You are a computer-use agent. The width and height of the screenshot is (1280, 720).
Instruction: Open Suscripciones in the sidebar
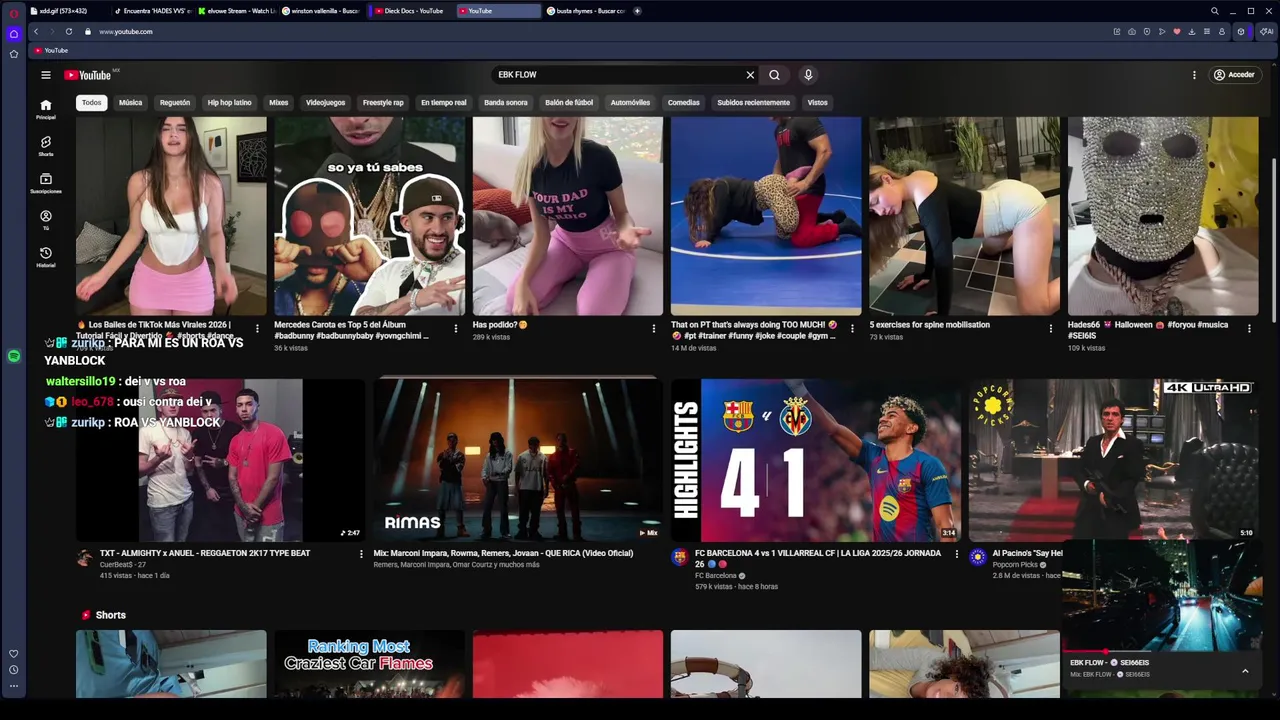click(46, 183)
